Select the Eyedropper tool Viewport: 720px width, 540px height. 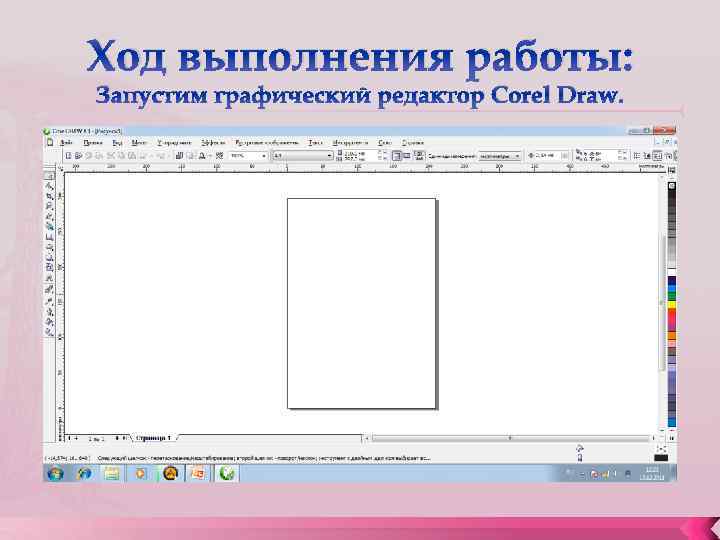point(49,301)
